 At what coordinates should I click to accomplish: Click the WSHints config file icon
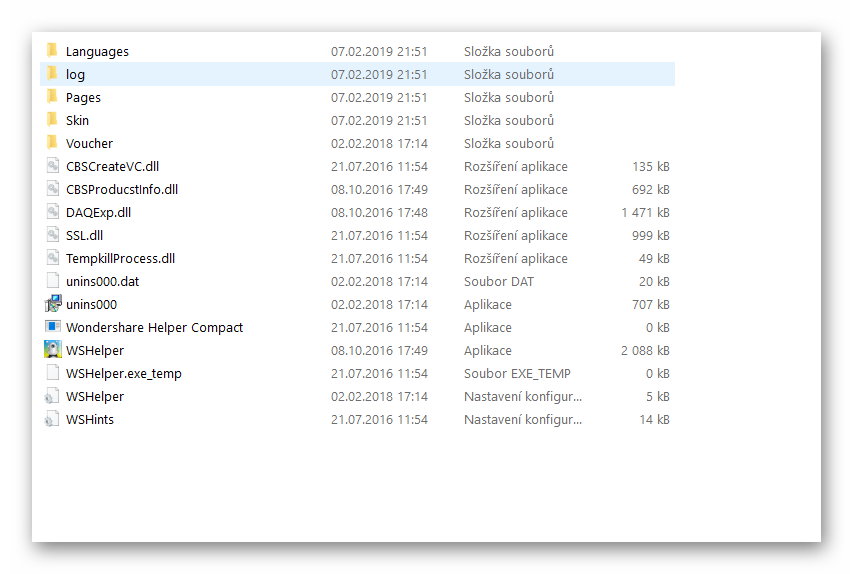tap(52, 419)
